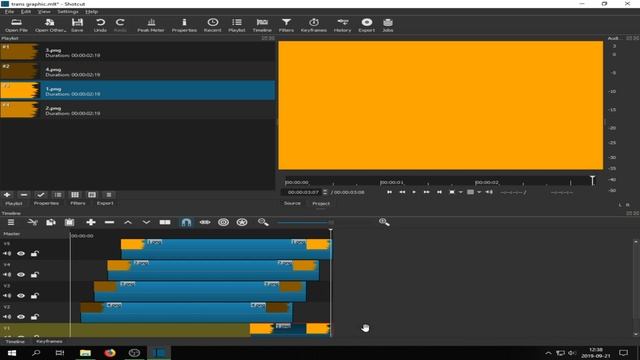Open the File menu
This screenshot has width=640, height=360.
point(9,12)
